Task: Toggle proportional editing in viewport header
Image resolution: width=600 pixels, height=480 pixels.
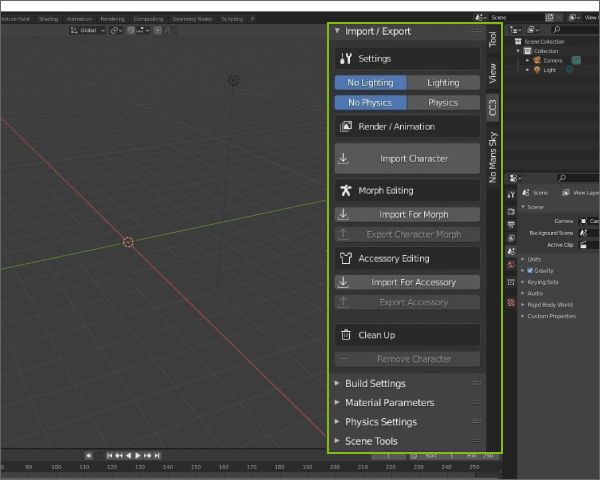Action: tap(158, 30)
